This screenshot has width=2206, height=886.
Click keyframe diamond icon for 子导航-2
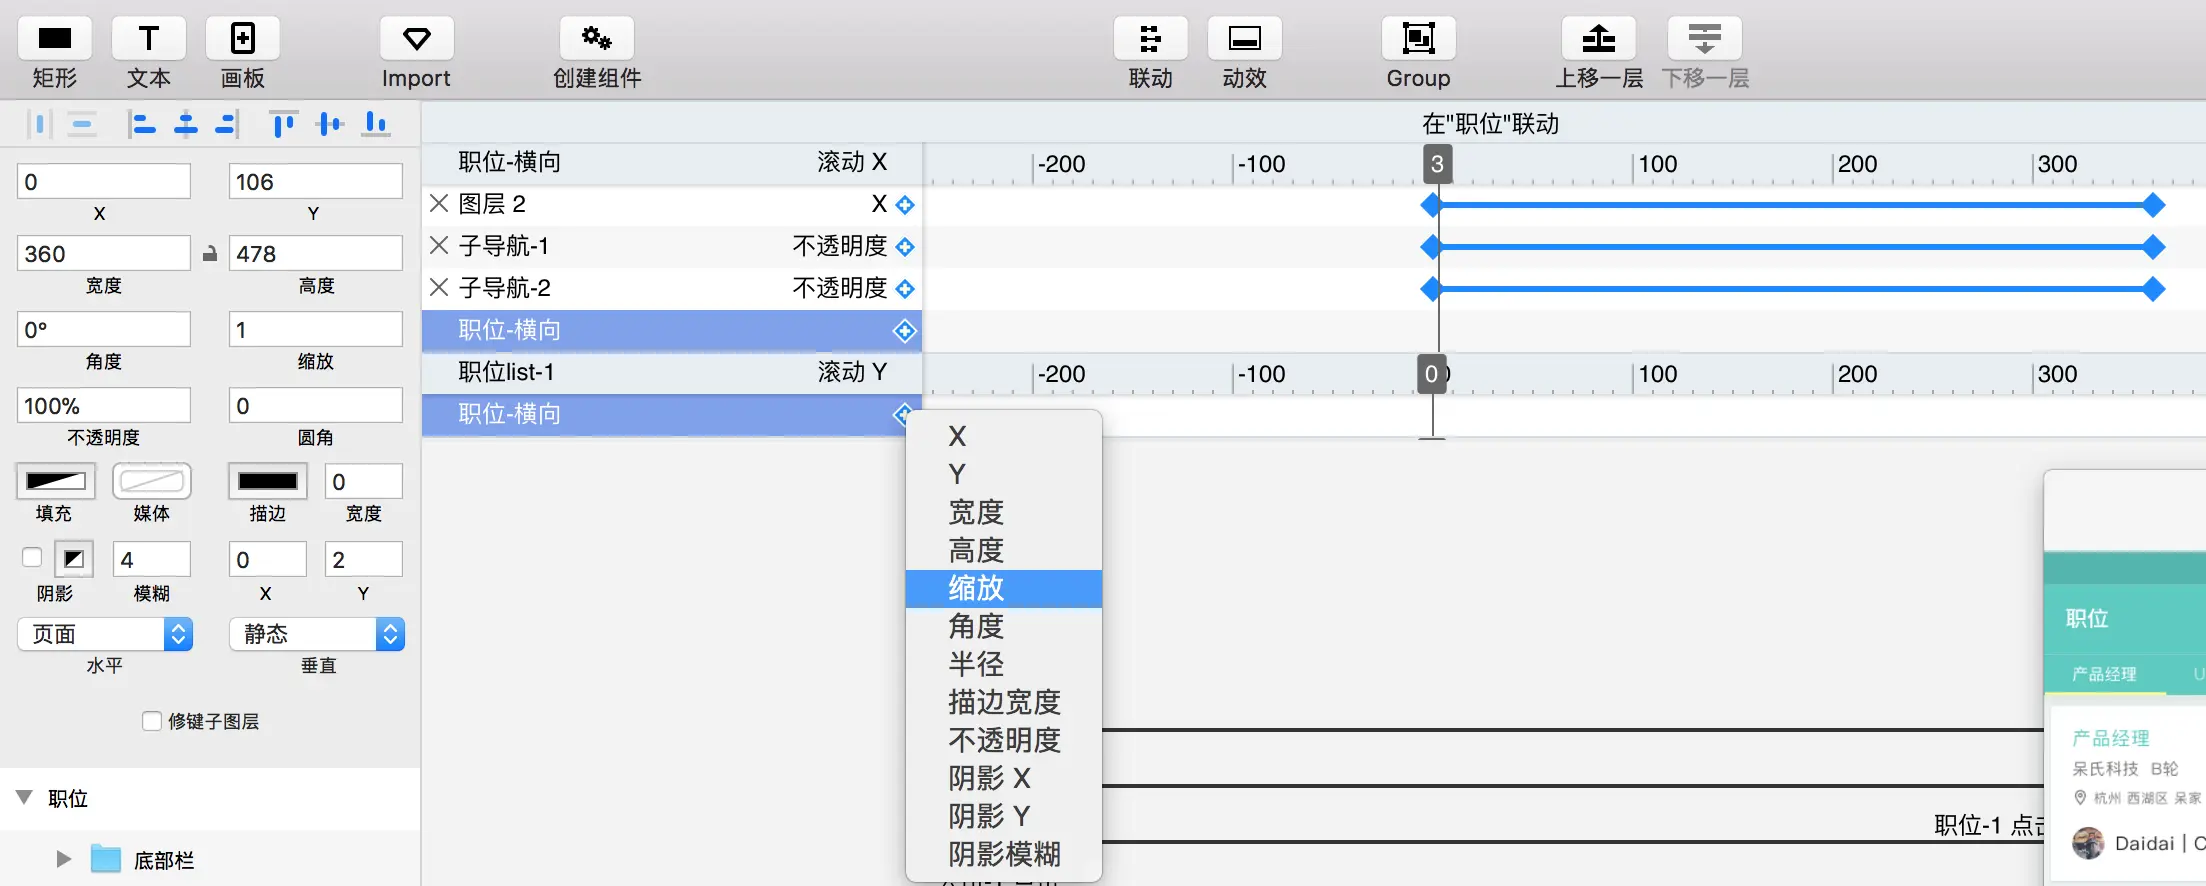tap(905, 289)
